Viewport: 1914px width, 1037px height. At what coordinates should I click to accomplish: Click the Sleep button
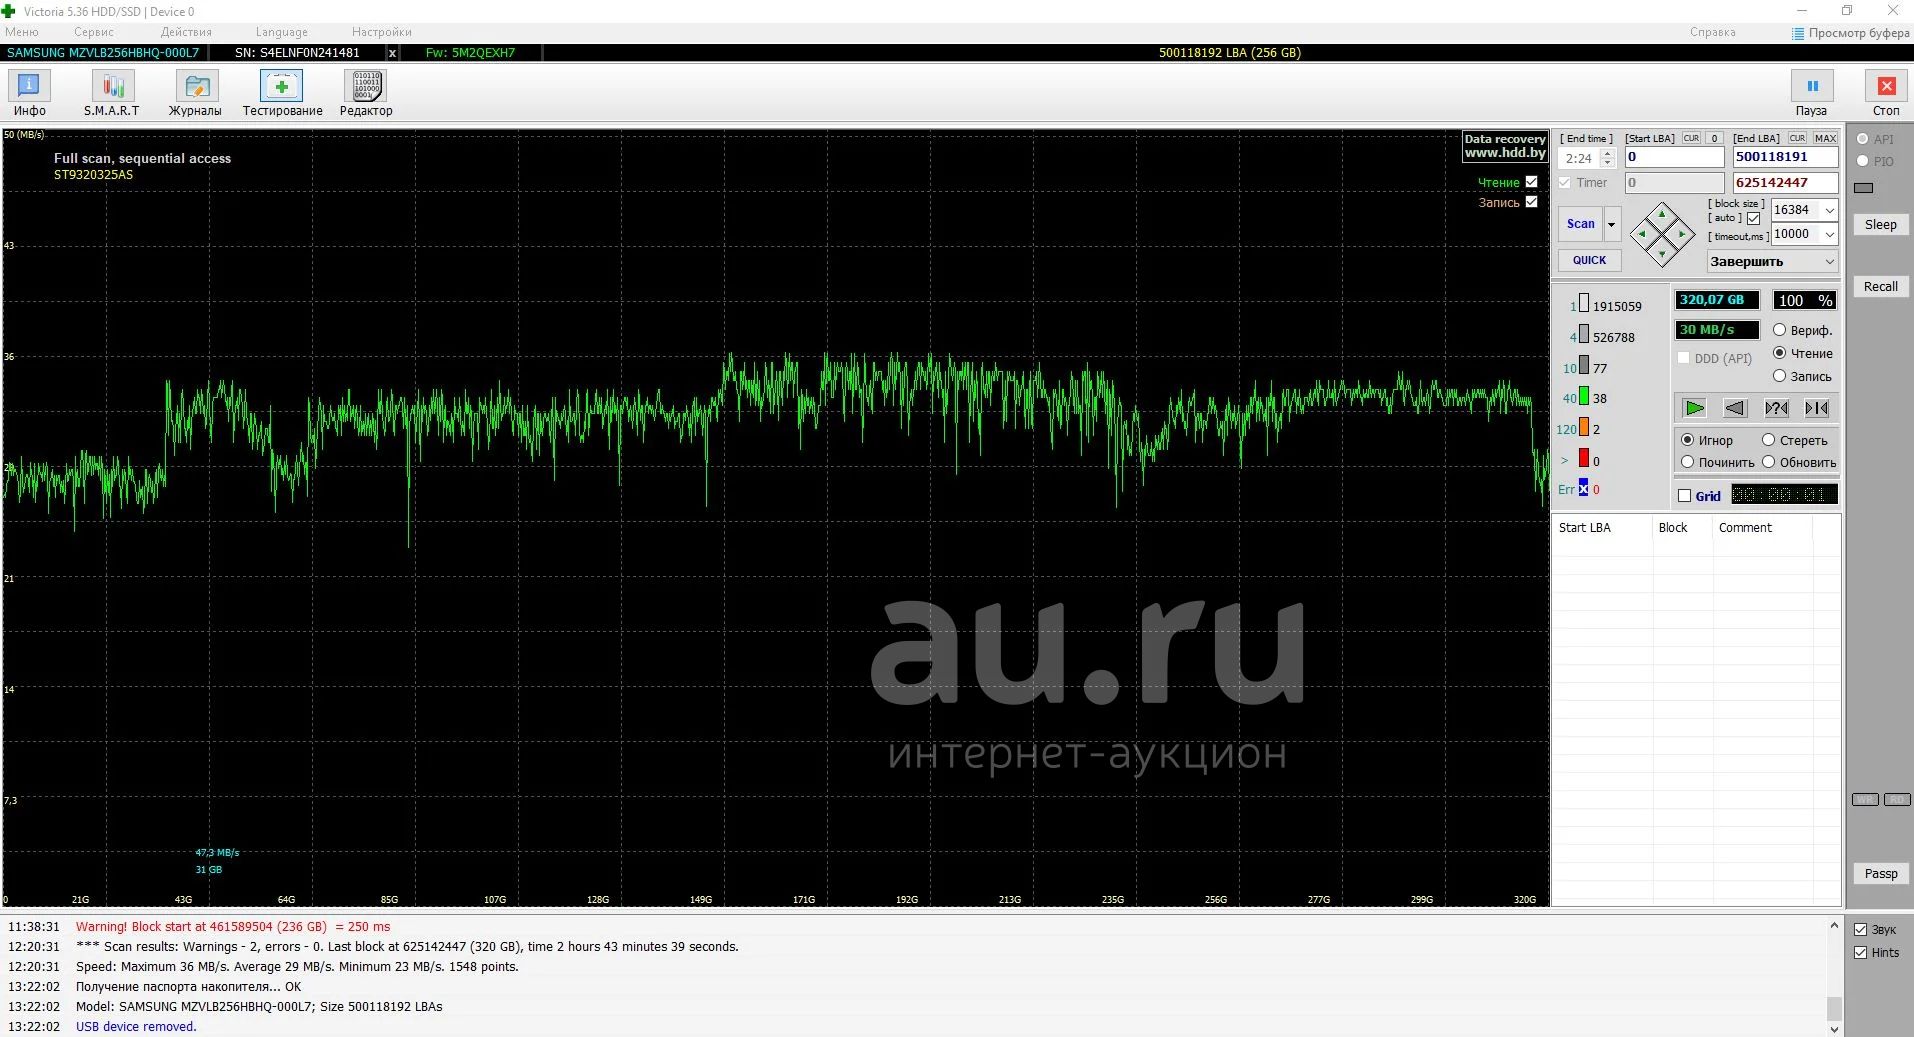pyautogui.click(x=1880, y=225)
